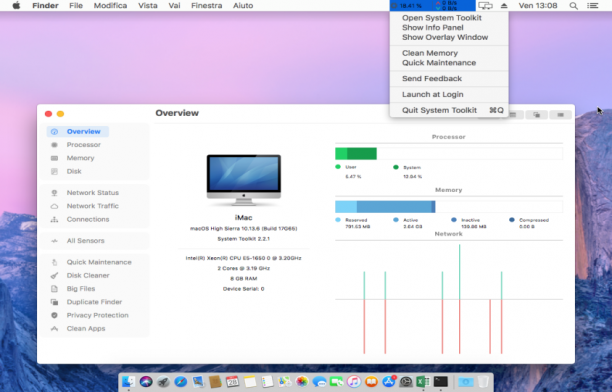Screen dimensions: 612x392
Task: Choose Show Info Panel in the menu
Action: coord(432,28)
